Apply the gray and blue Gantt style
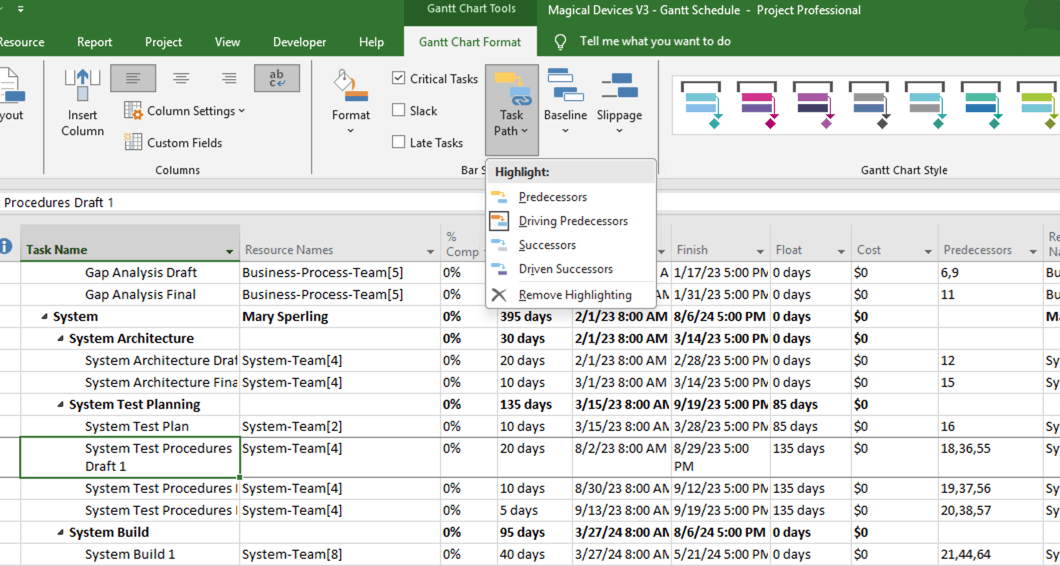 [x=869, y=105]
